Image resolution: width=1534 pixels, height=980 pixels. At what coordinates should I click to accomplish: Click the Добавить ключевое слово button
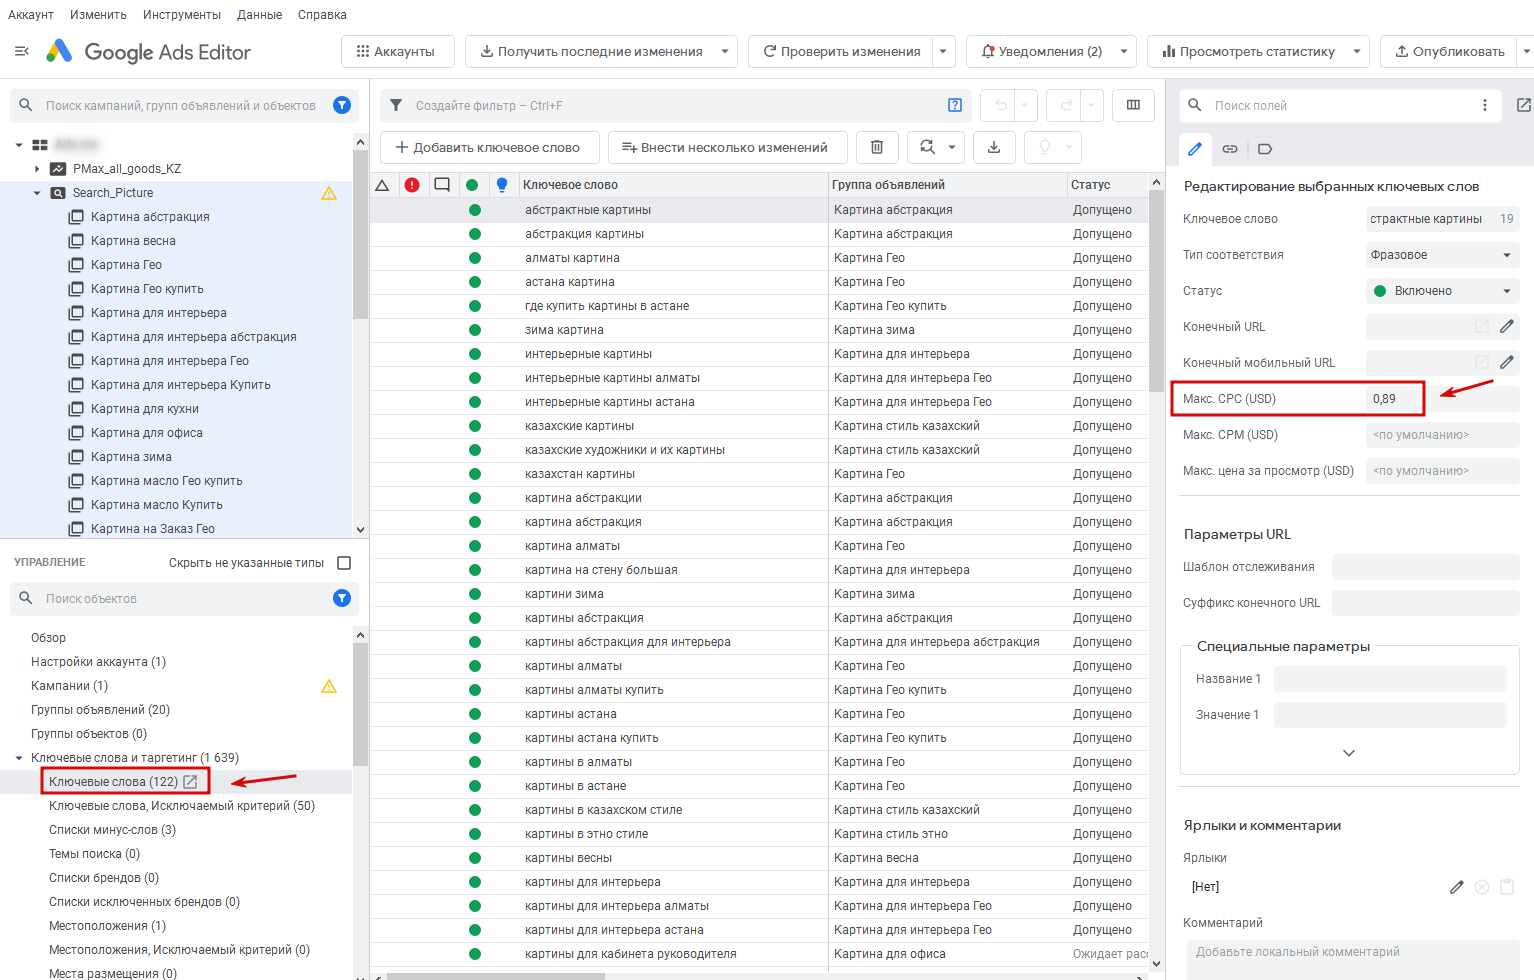pos(488,147)
